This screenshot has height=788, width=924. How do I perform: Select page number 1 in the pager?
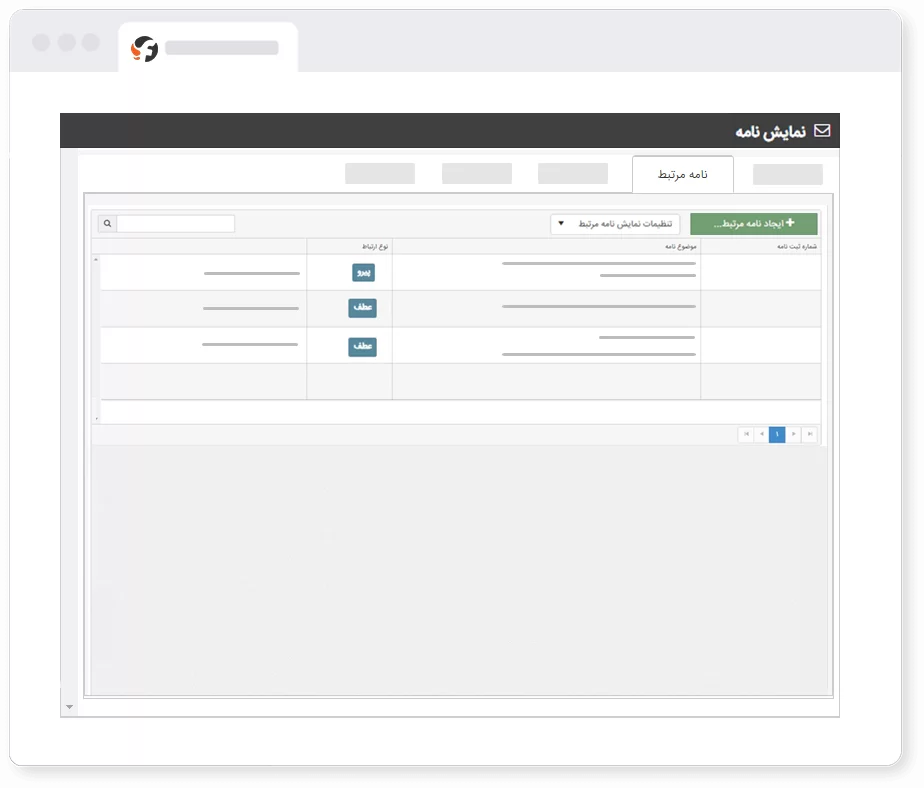pos(777,434)
